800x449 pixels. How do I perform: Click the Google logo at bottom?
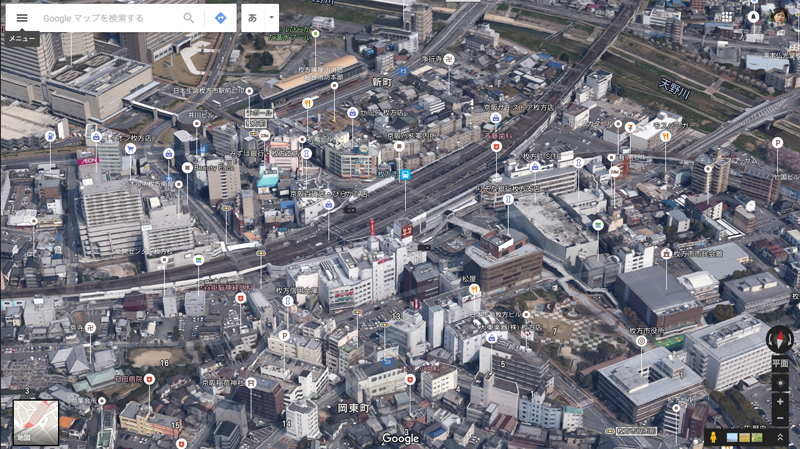point(400,438)
